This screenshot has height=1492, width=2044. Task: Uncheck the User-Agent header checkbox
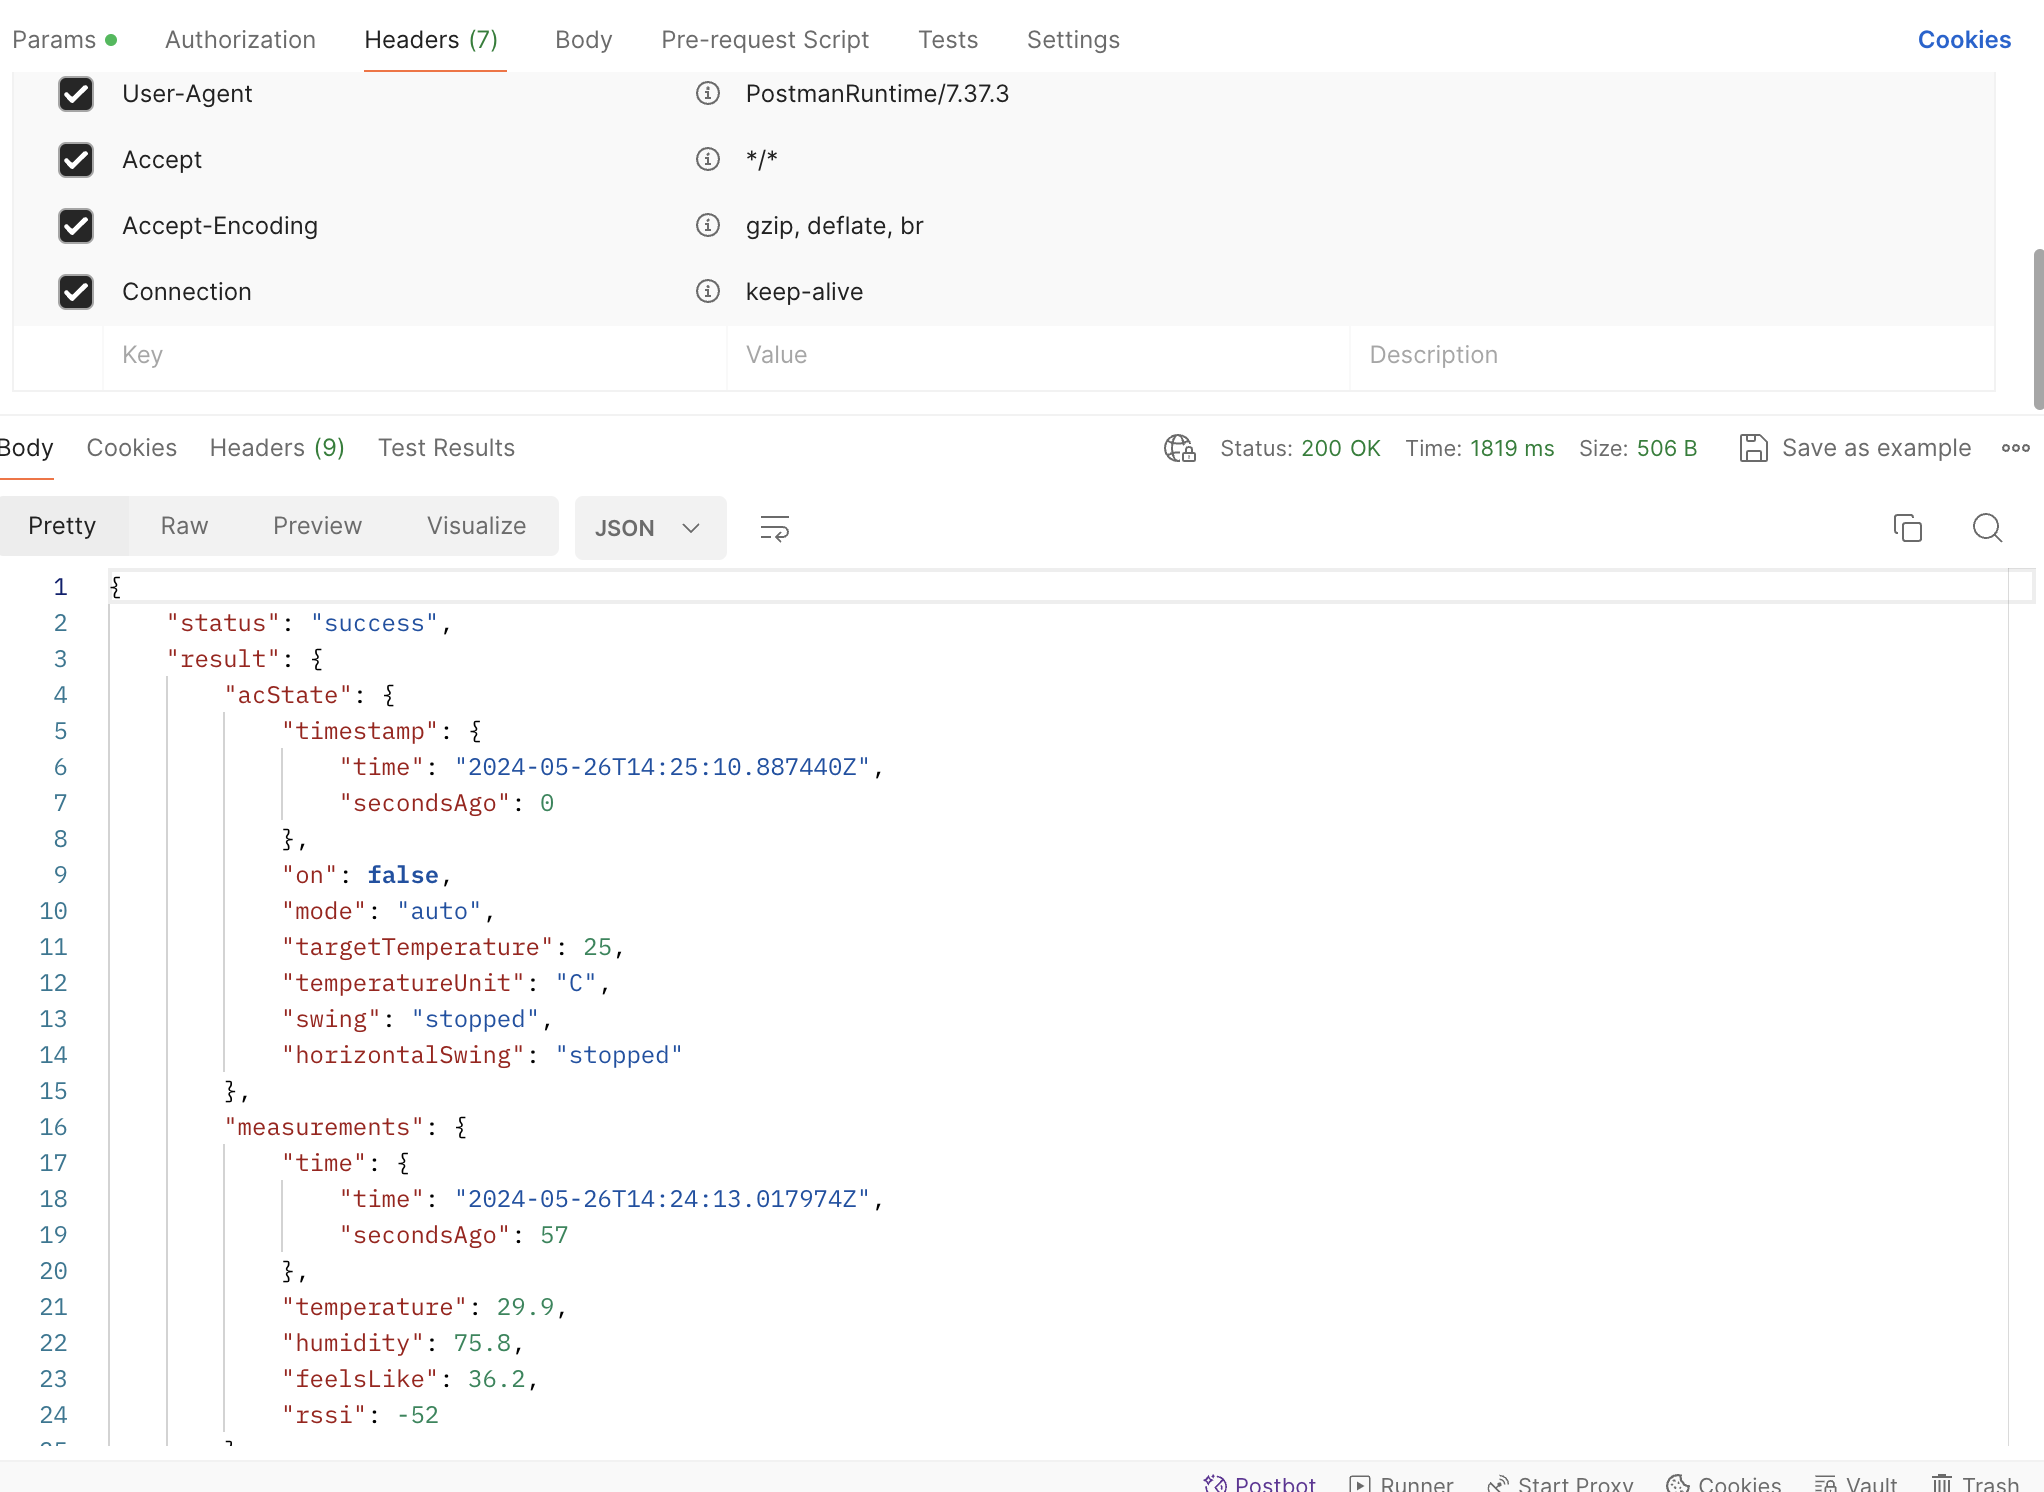(x=76, y=94)
